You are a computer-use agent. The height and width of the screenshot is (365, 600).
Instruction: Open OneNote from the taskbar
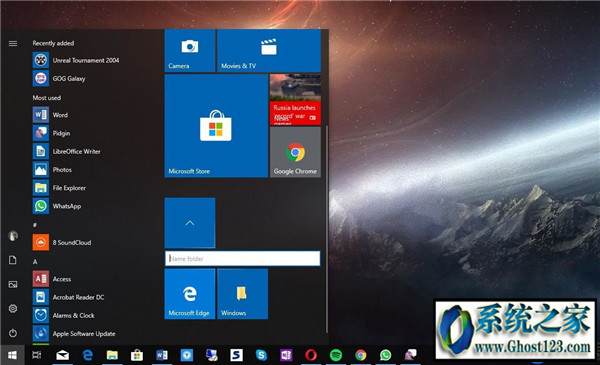click(286, 355)
